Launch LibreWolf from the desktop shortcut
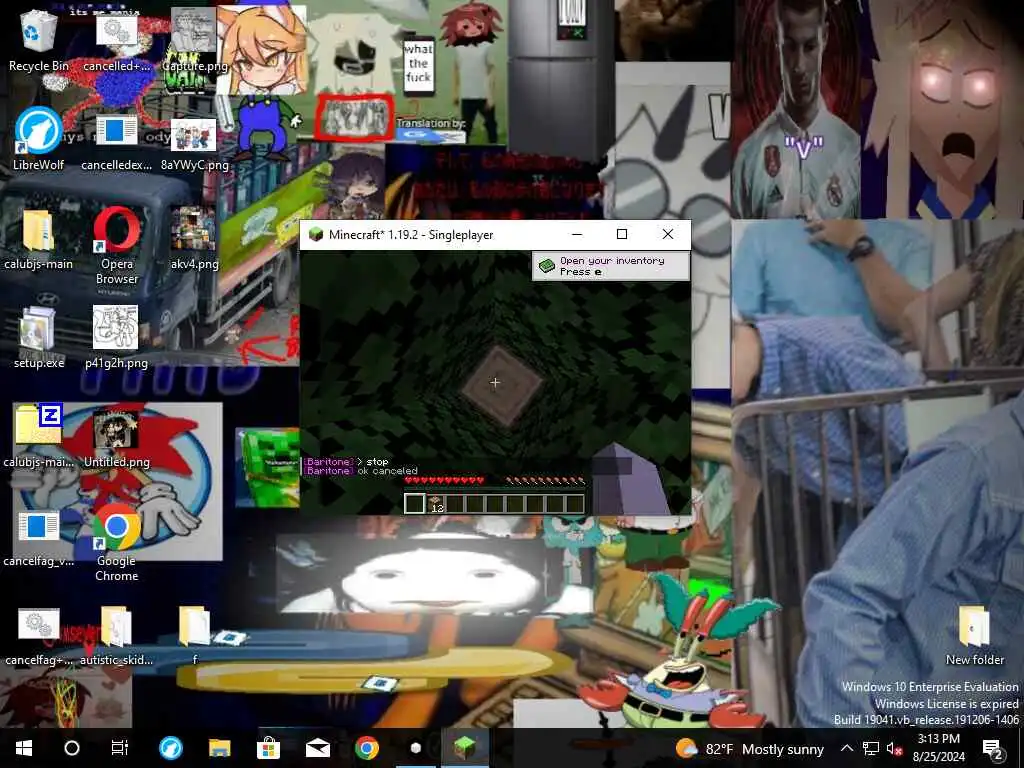 (x=39, y=138)
